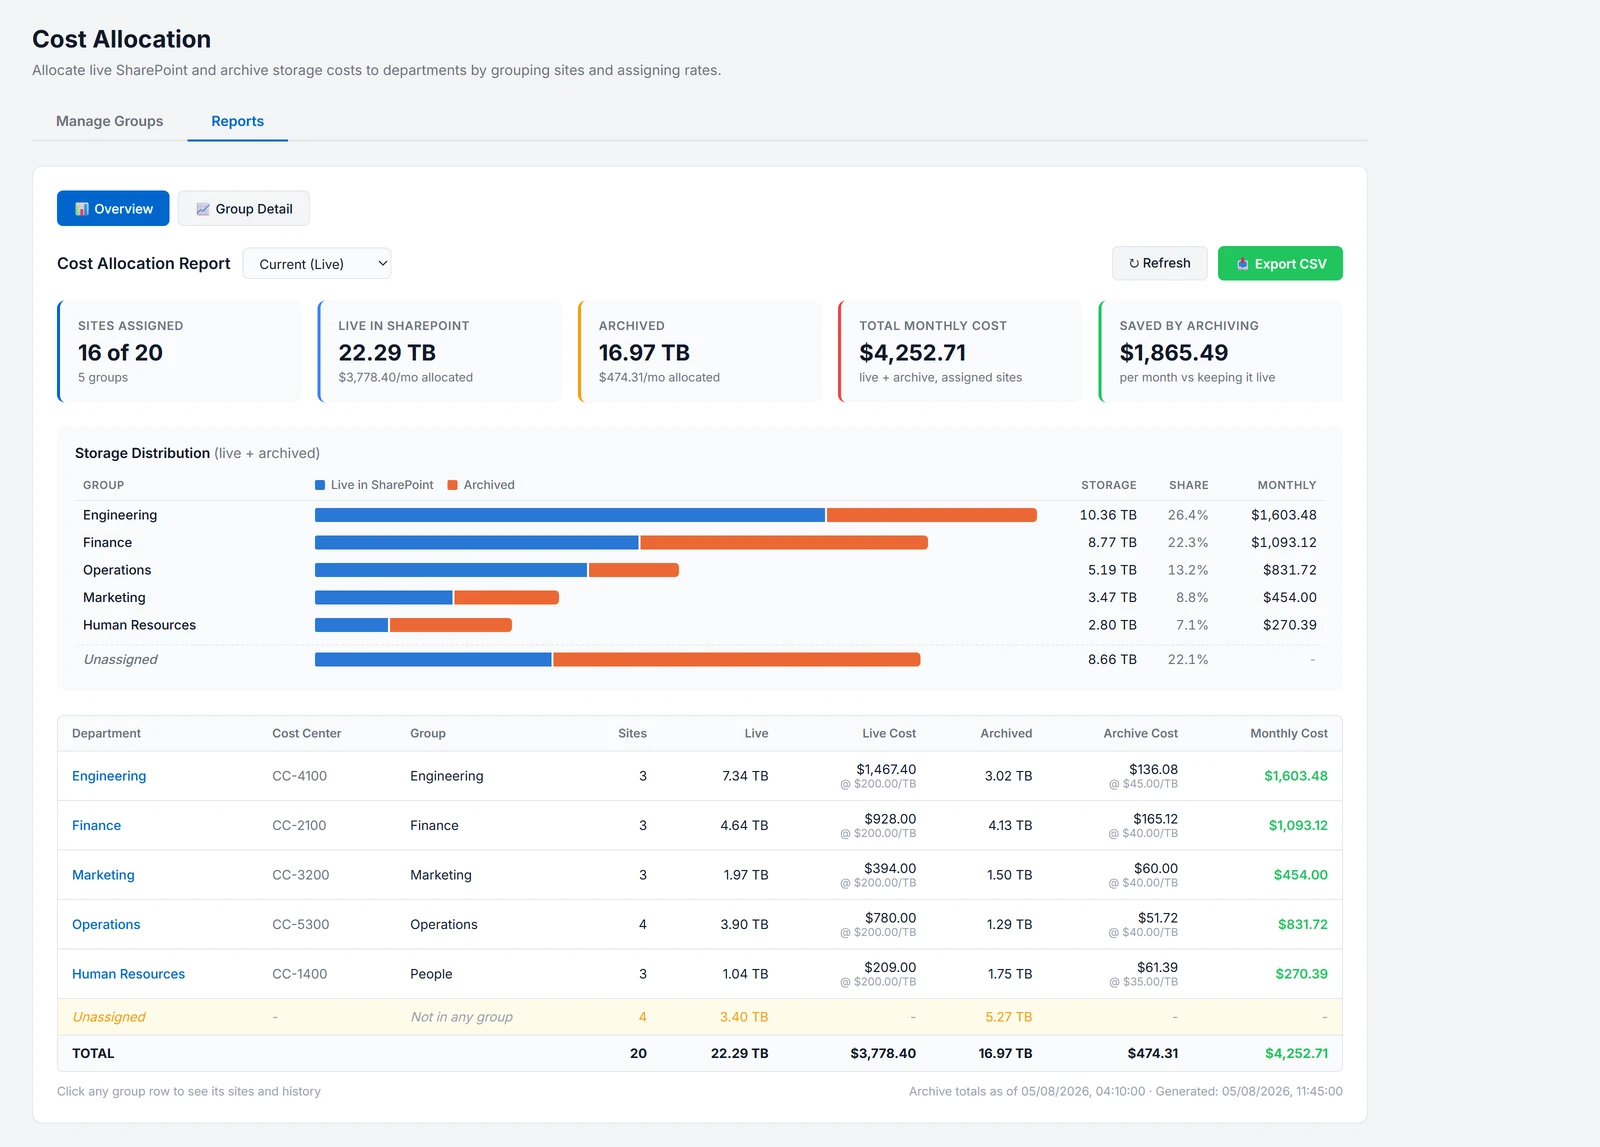Click the CC-4100 cost center cell
This screenshot has width=1600, height=1147.
(x=299, y=776)
